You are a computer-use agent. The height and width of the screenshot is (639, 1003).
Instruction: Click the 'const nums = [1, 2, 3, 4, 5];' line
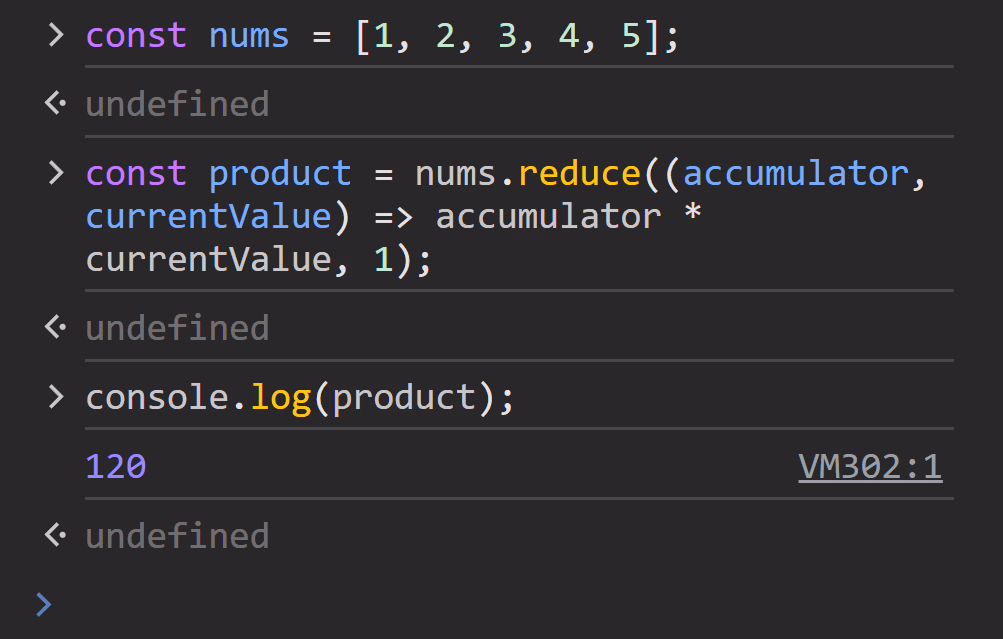(x=382, y=36)
